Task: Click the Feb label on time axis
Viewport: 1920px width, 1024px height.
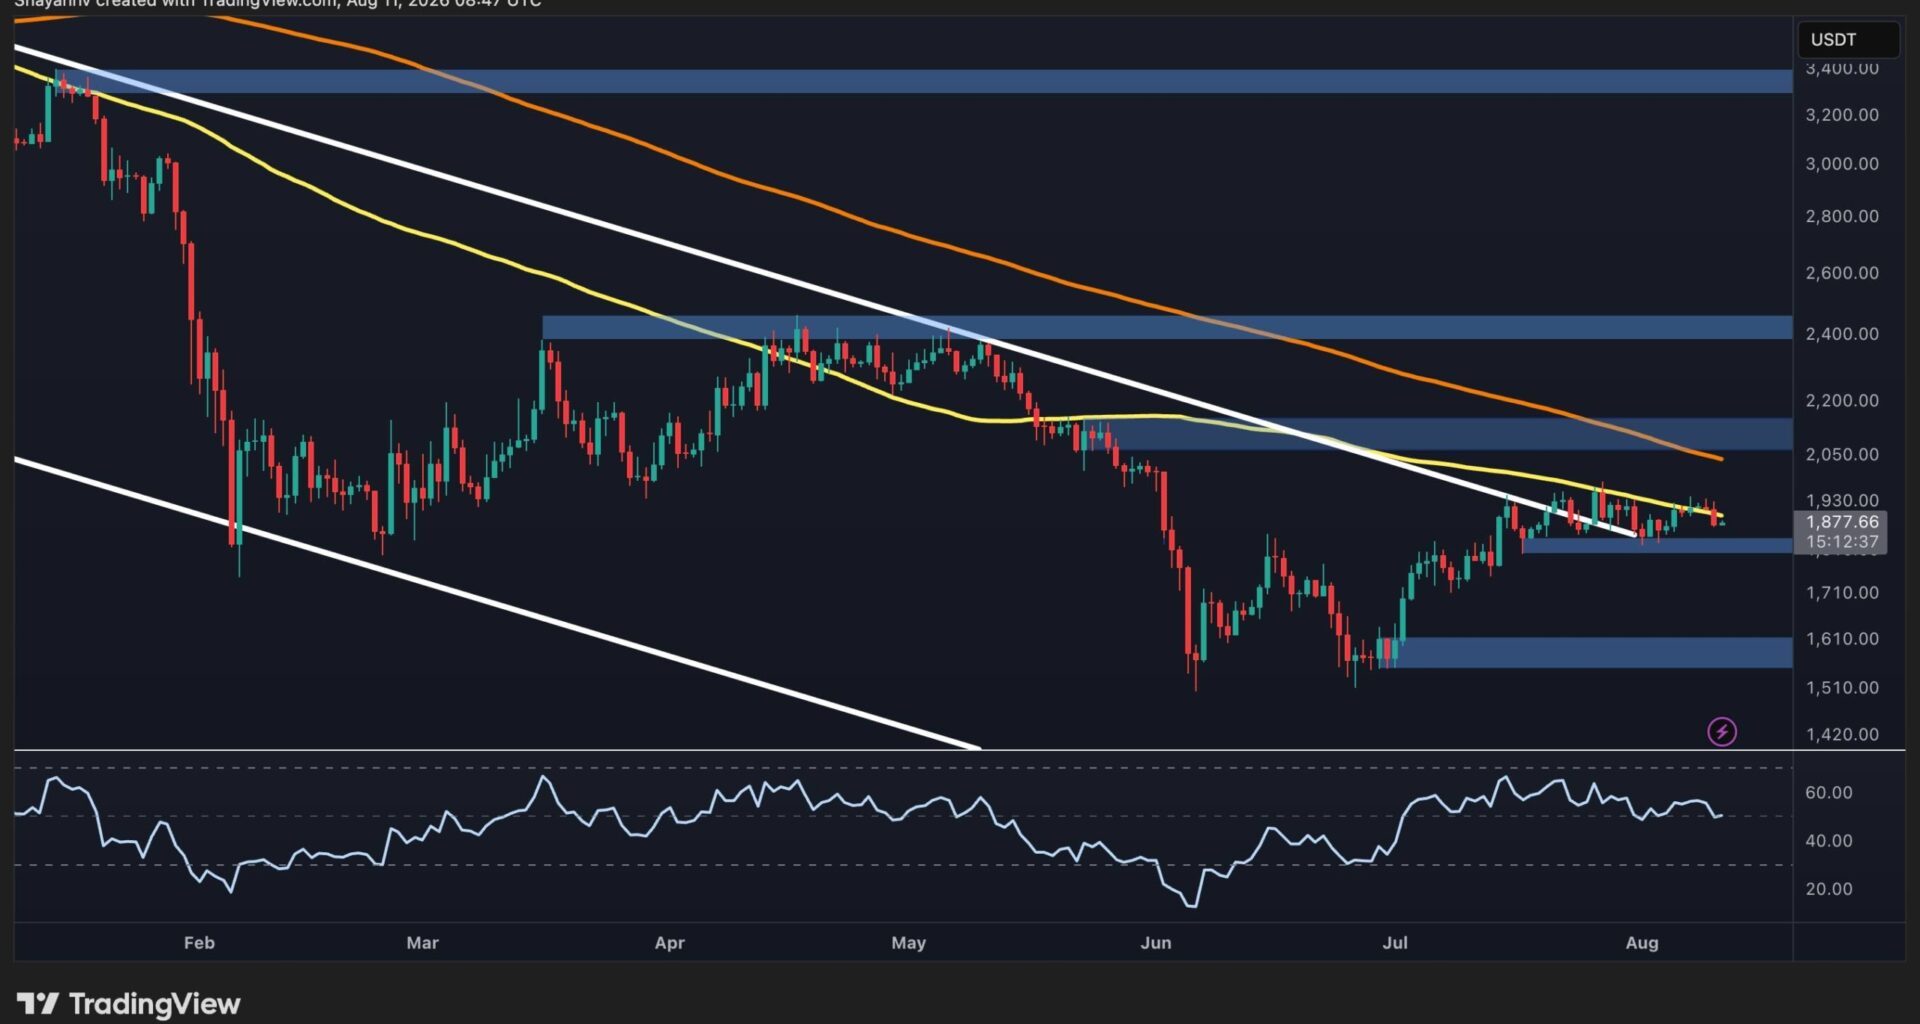Action: click(x=199, y=942)
